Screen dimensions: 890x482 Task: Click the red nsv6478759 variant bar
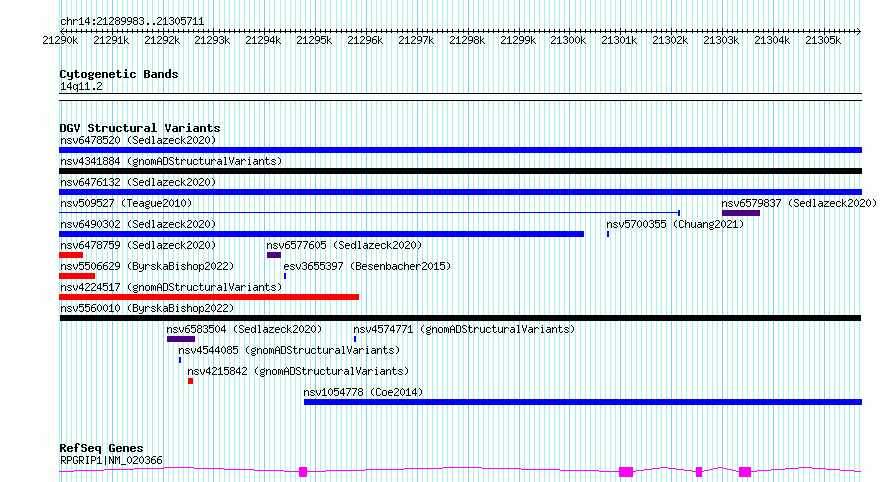(71, 255)
